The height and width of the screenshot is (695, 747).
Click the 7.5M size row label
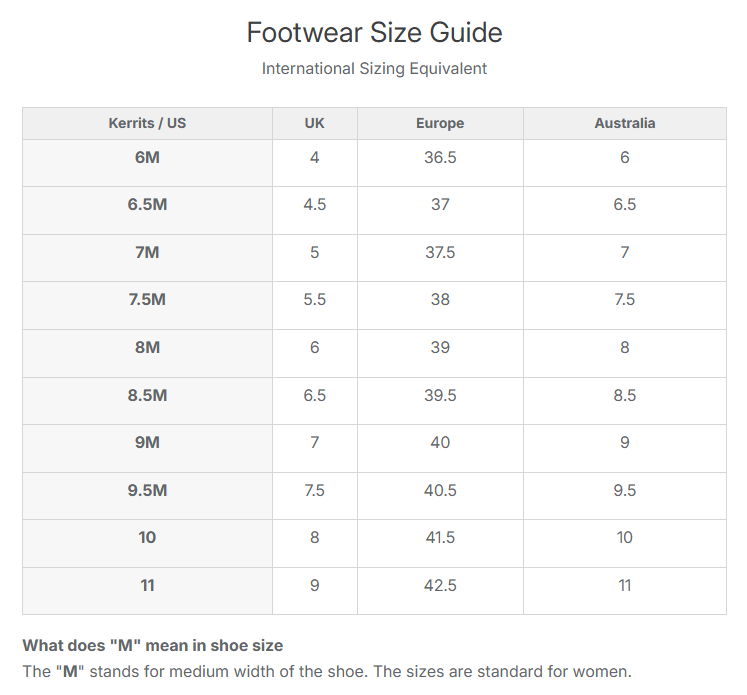click(x=147, y=300)
